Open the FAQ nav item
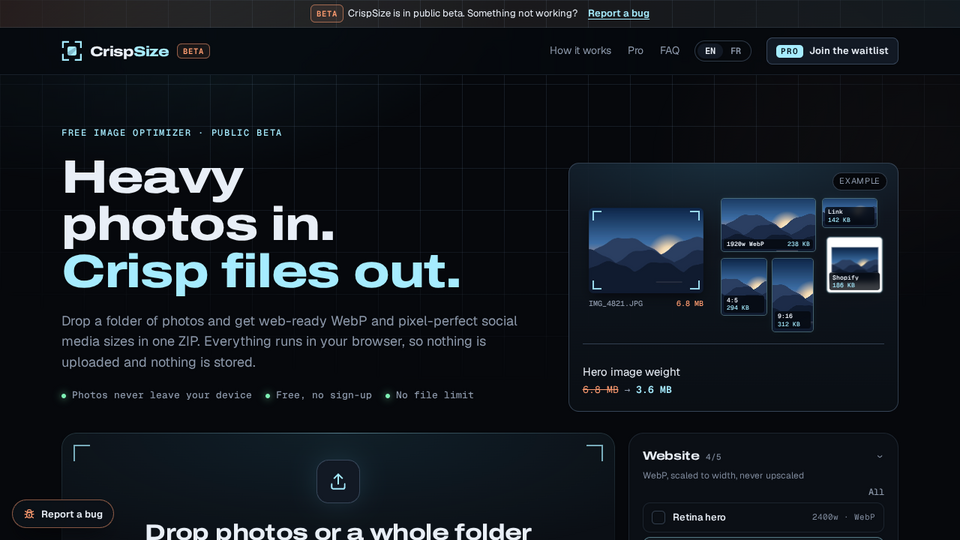Viewport: 960px width, 540px height. 669,51
